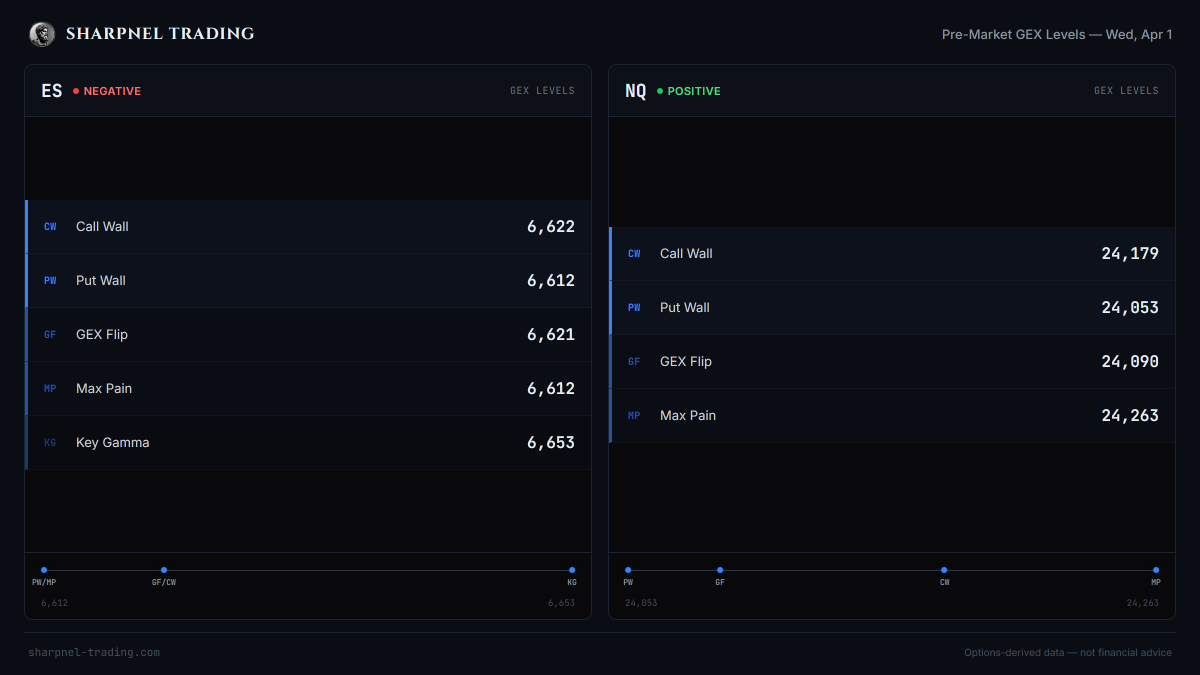Select the NQ panel ticker label

[x=636, y=91]
